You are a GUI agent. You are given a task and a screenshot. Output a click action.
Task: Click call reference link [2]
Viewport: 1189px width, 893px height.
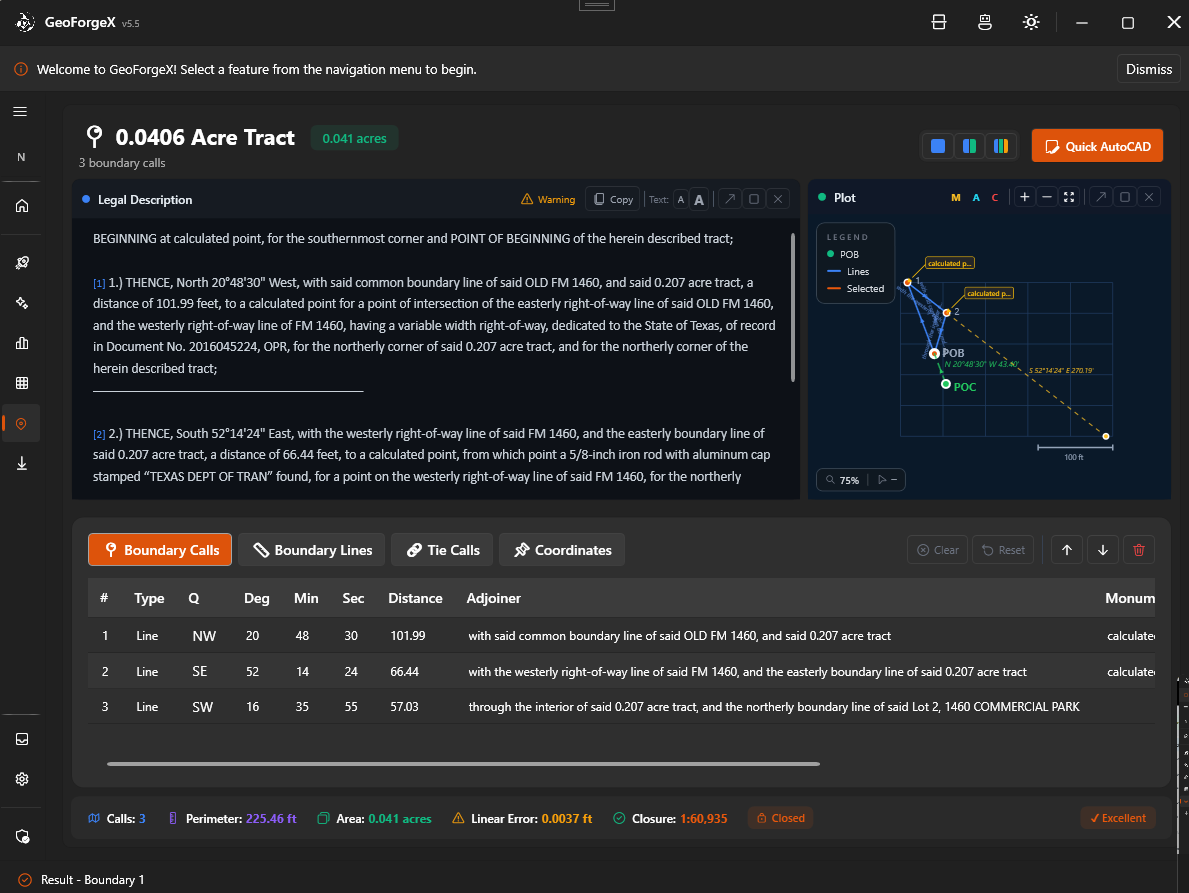(x=99, y=434)
